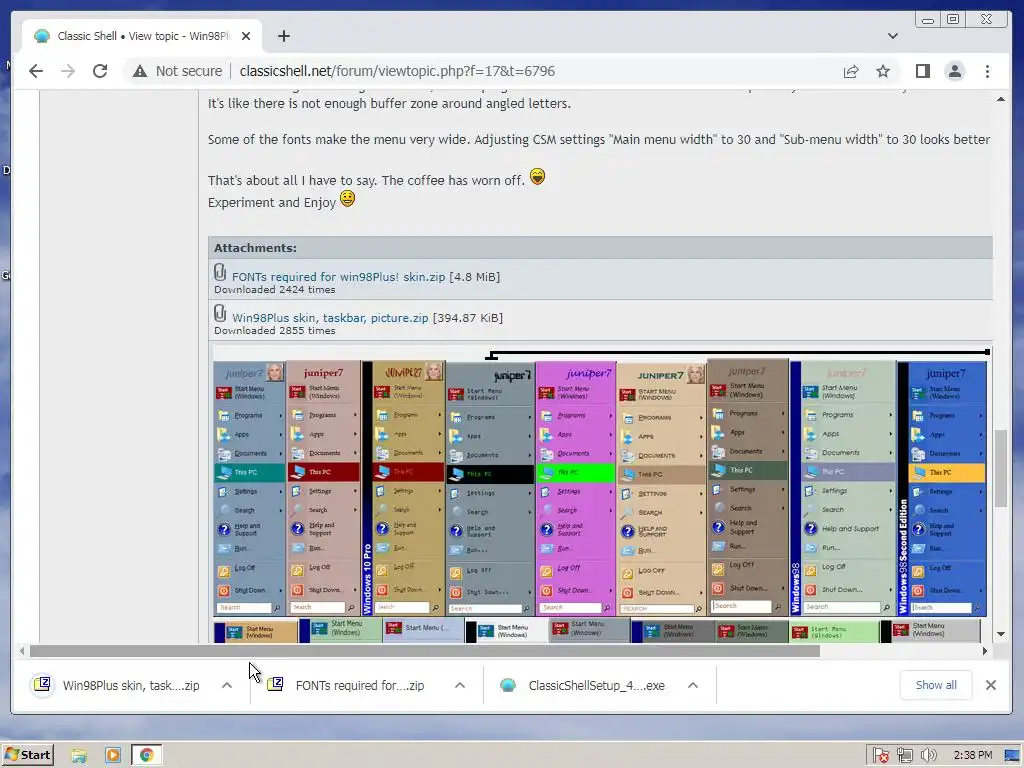The height and width of the screenshot is (768, 1024).
Task: Close the Classic Shell View topic tab
Action: pos(246,36)
